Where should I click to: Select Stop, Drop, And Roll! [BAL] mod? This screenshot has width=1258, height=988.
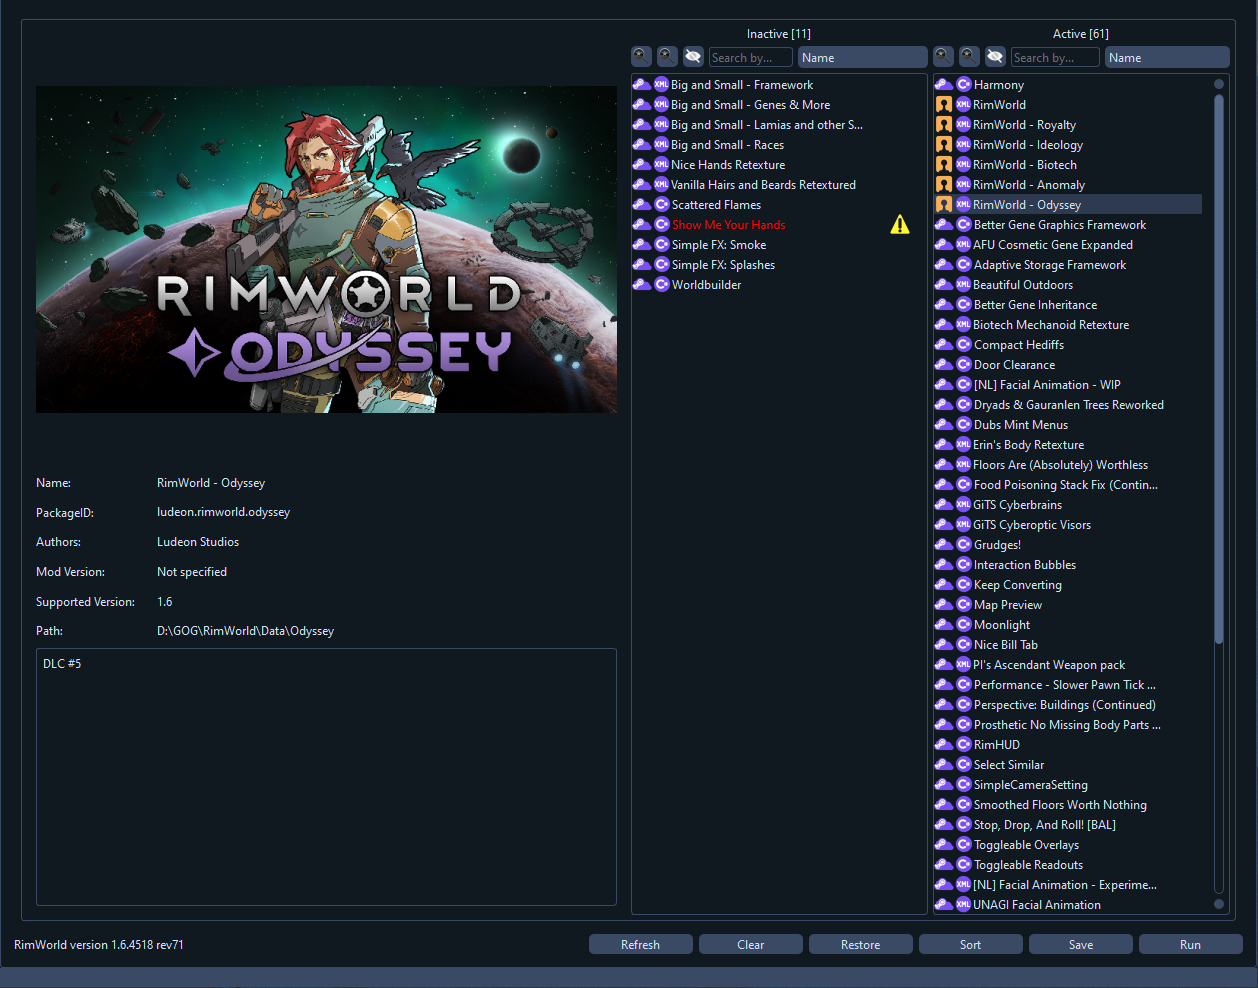click(1068, 825)
